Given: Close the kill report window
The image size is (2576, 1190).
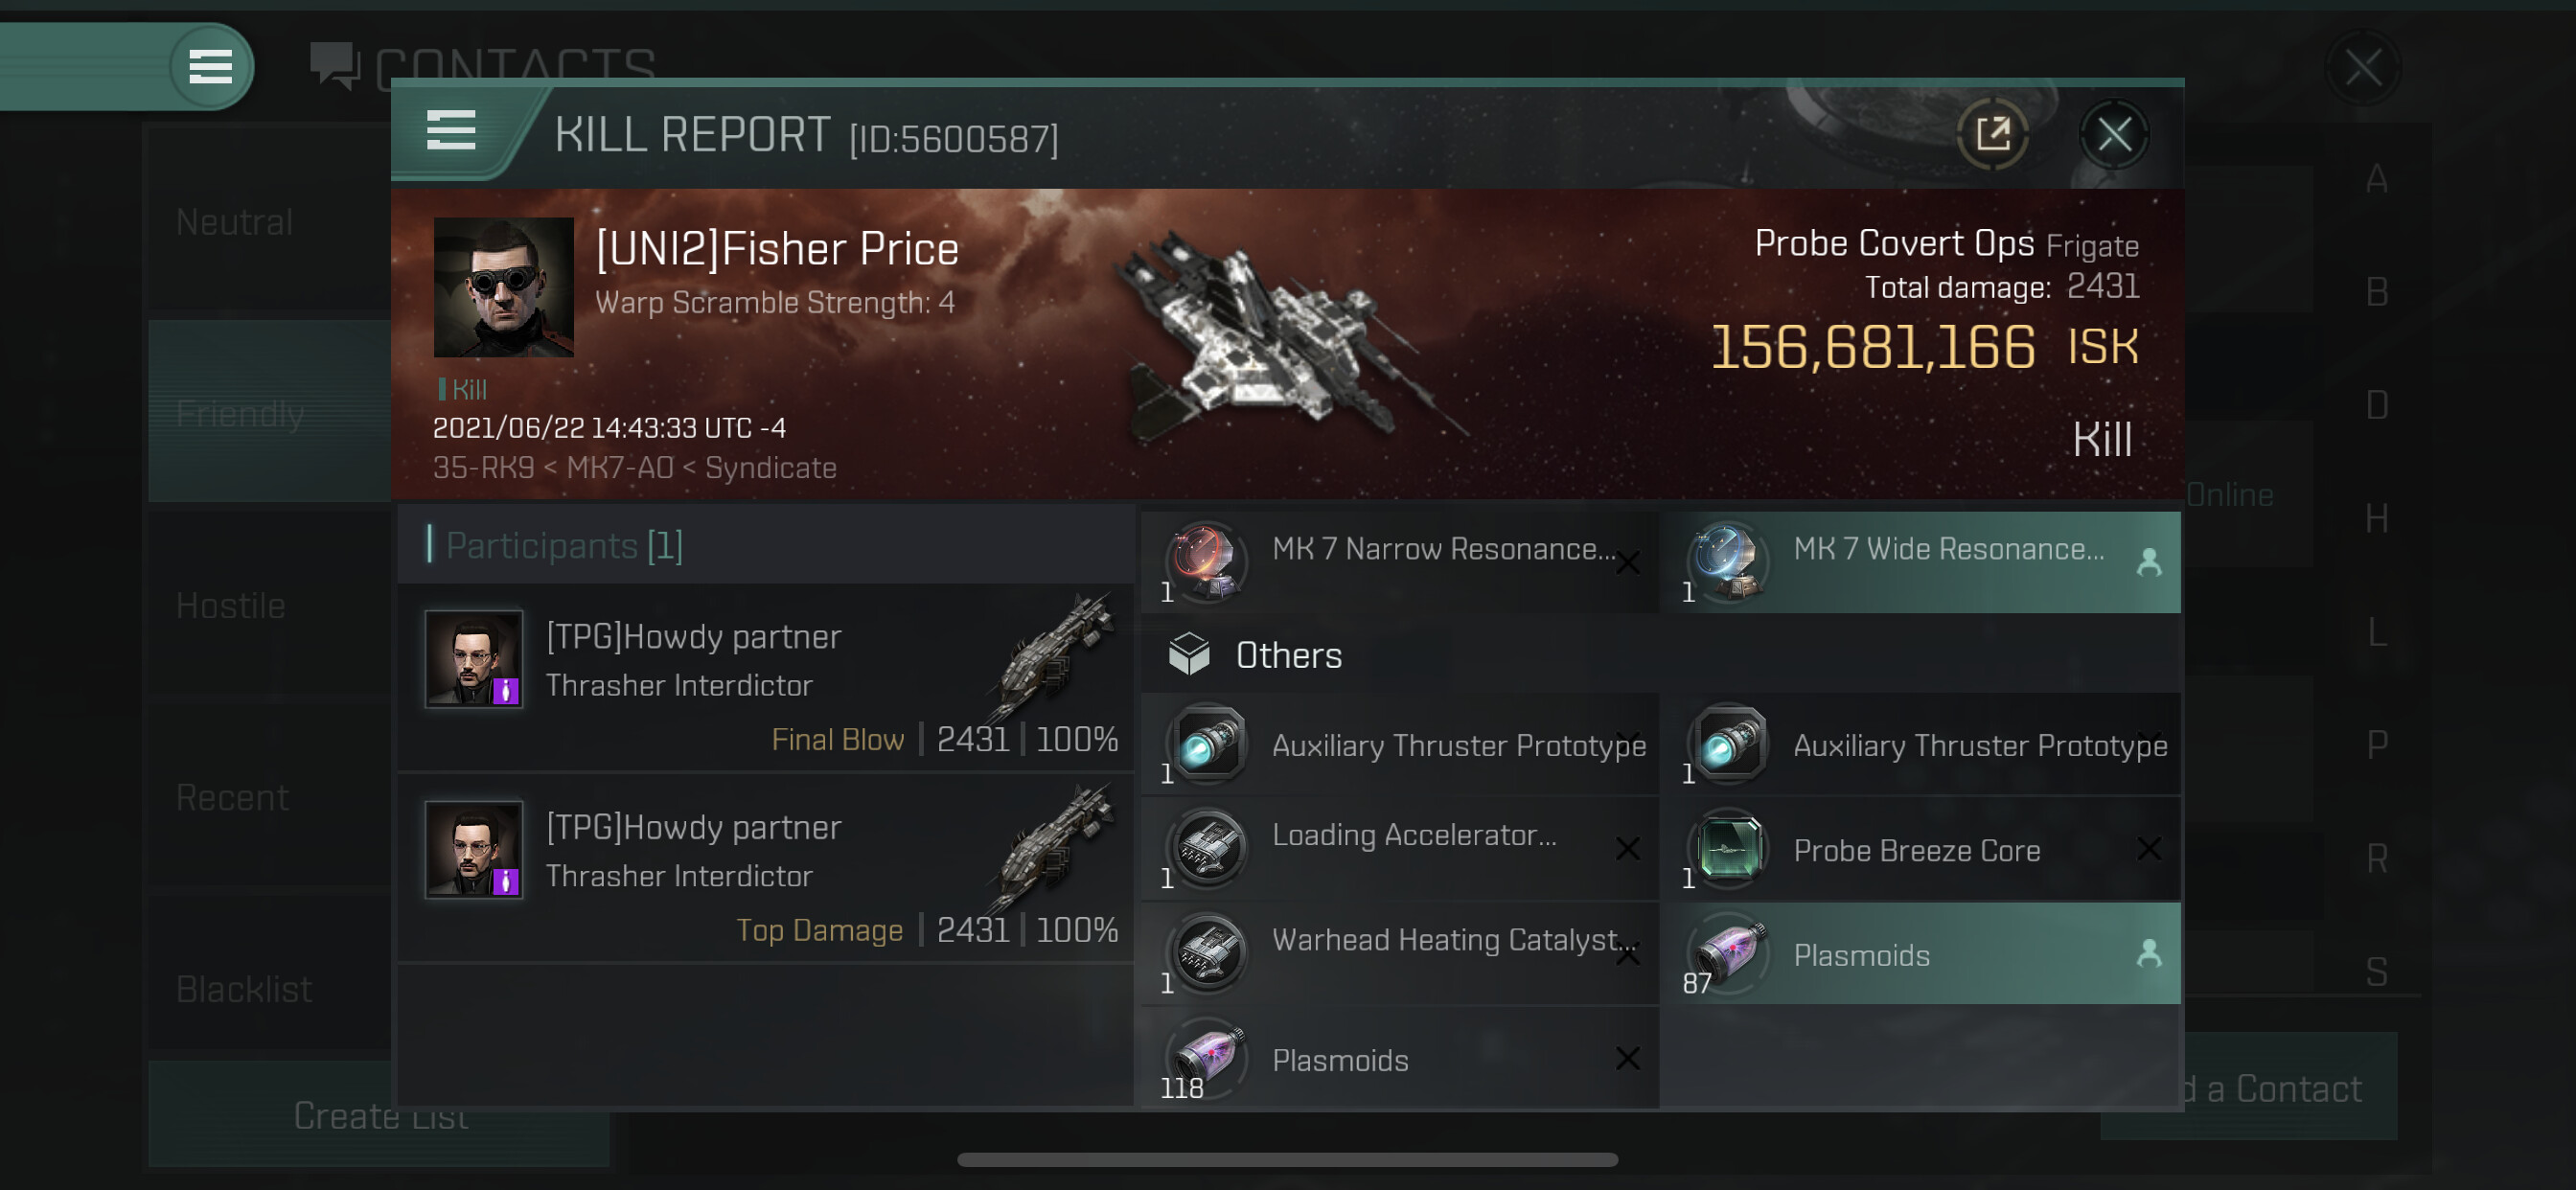Looking at the screenshot, I should point(2113,134).
